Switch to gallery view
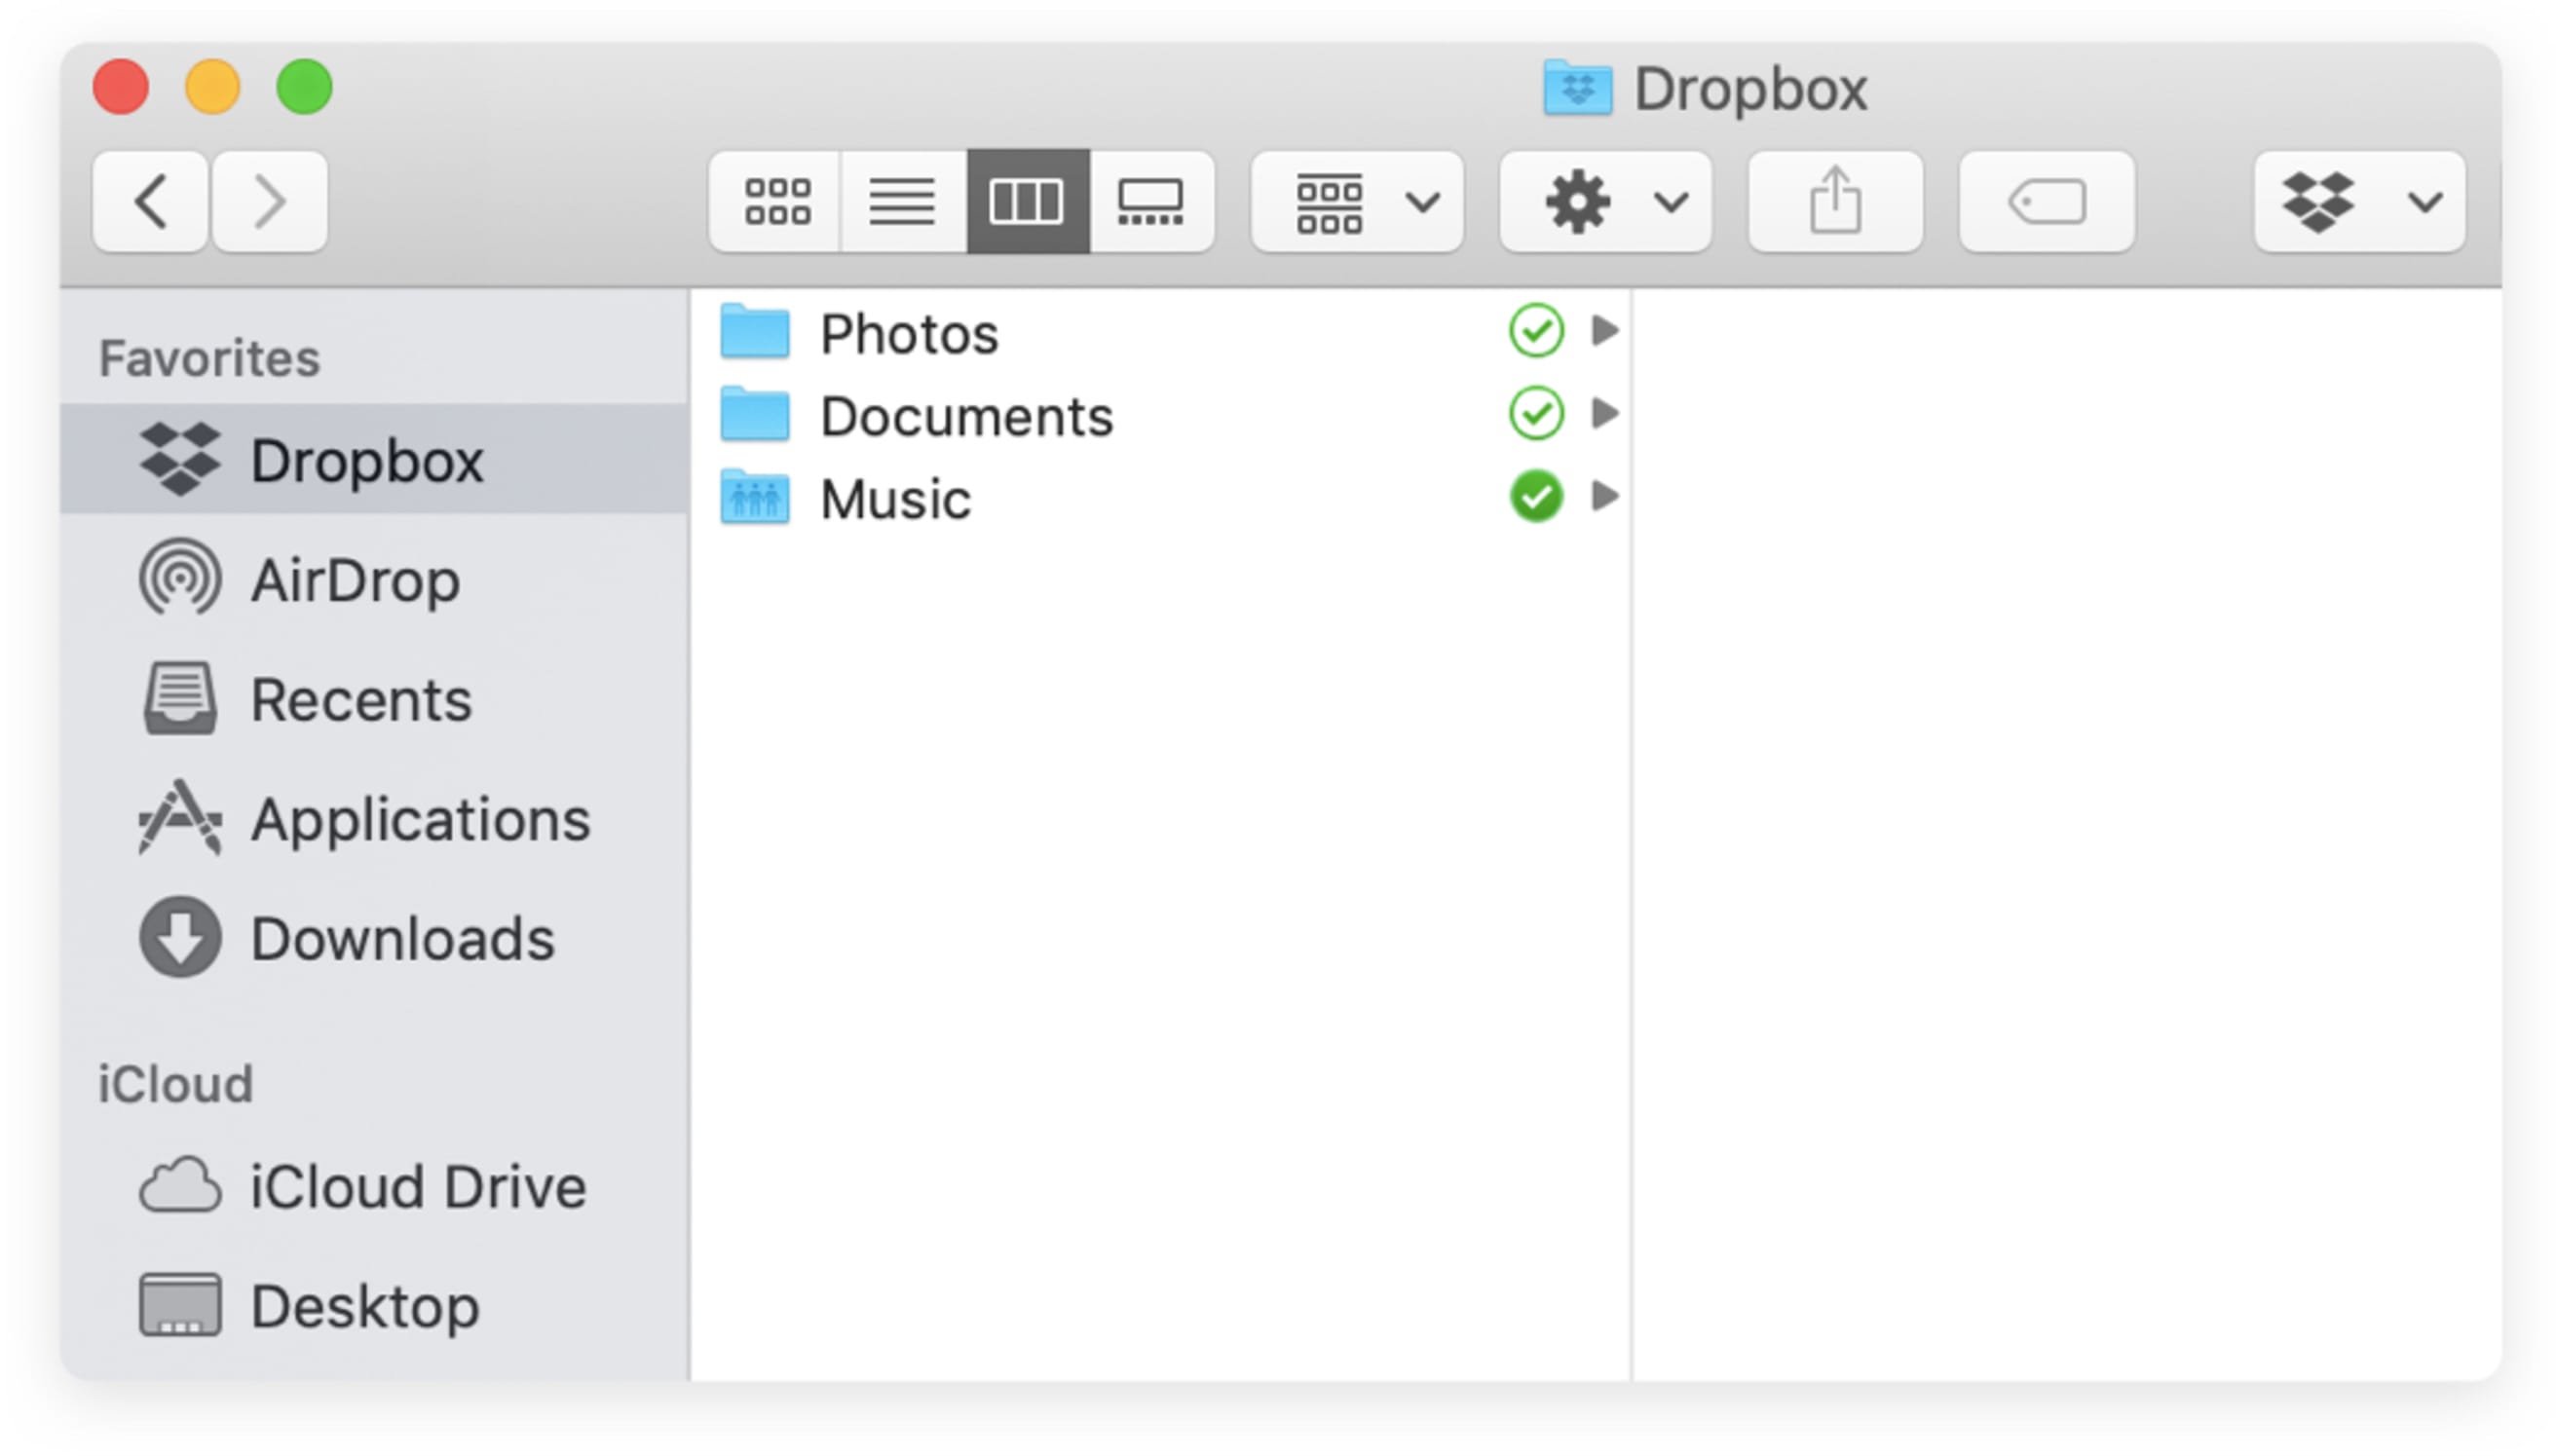Viewport: 2556px width, 1456px height. tap(1151, 201)
